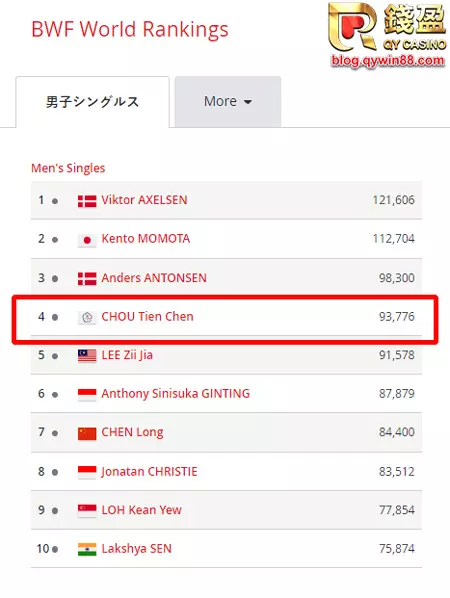
Task: Open Anders ANTONSEN player profile
Action: [154, 278]
